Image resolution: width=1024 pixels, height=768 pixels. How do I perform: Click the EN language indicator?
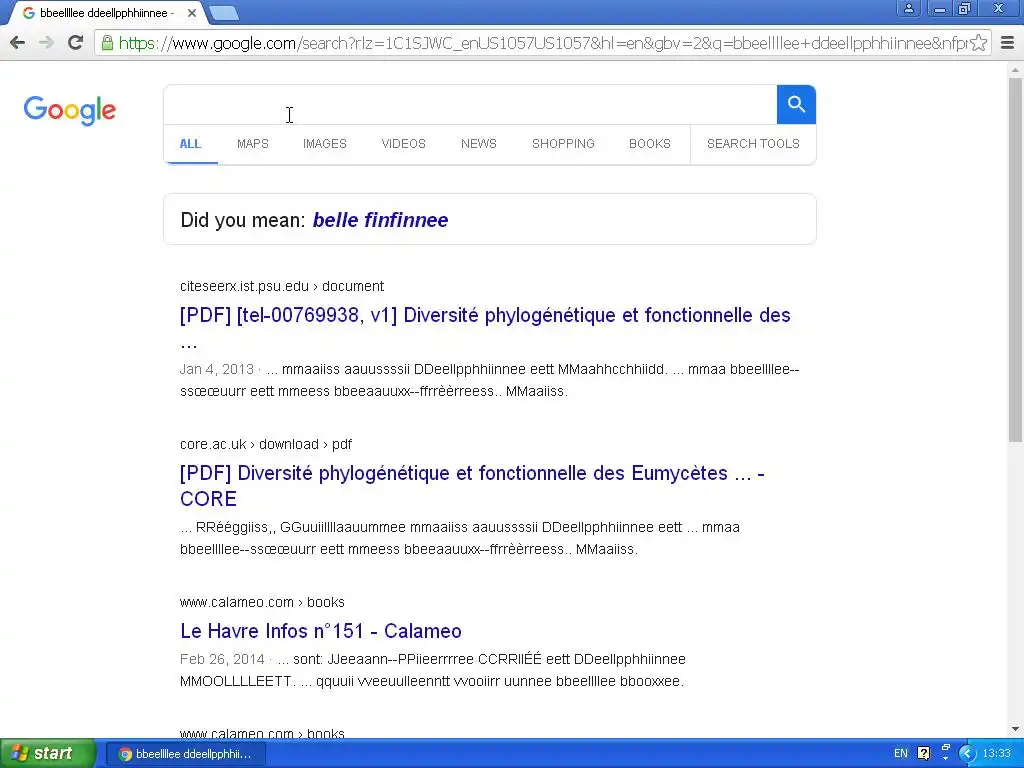click(x=901, y=754)
